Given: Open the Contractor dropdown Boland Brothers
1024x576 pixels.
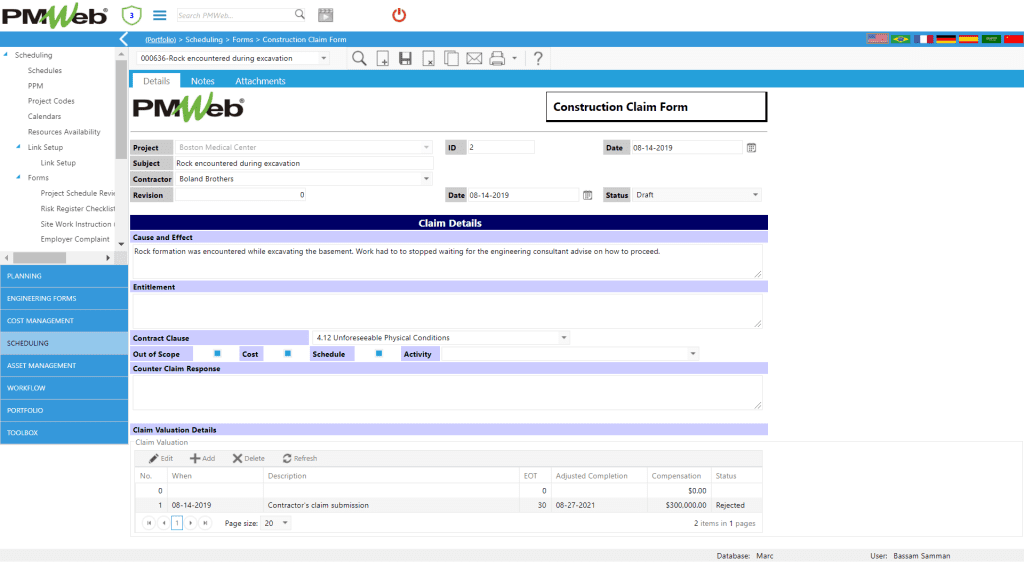Looking at the screenshot, I should 426,179.
